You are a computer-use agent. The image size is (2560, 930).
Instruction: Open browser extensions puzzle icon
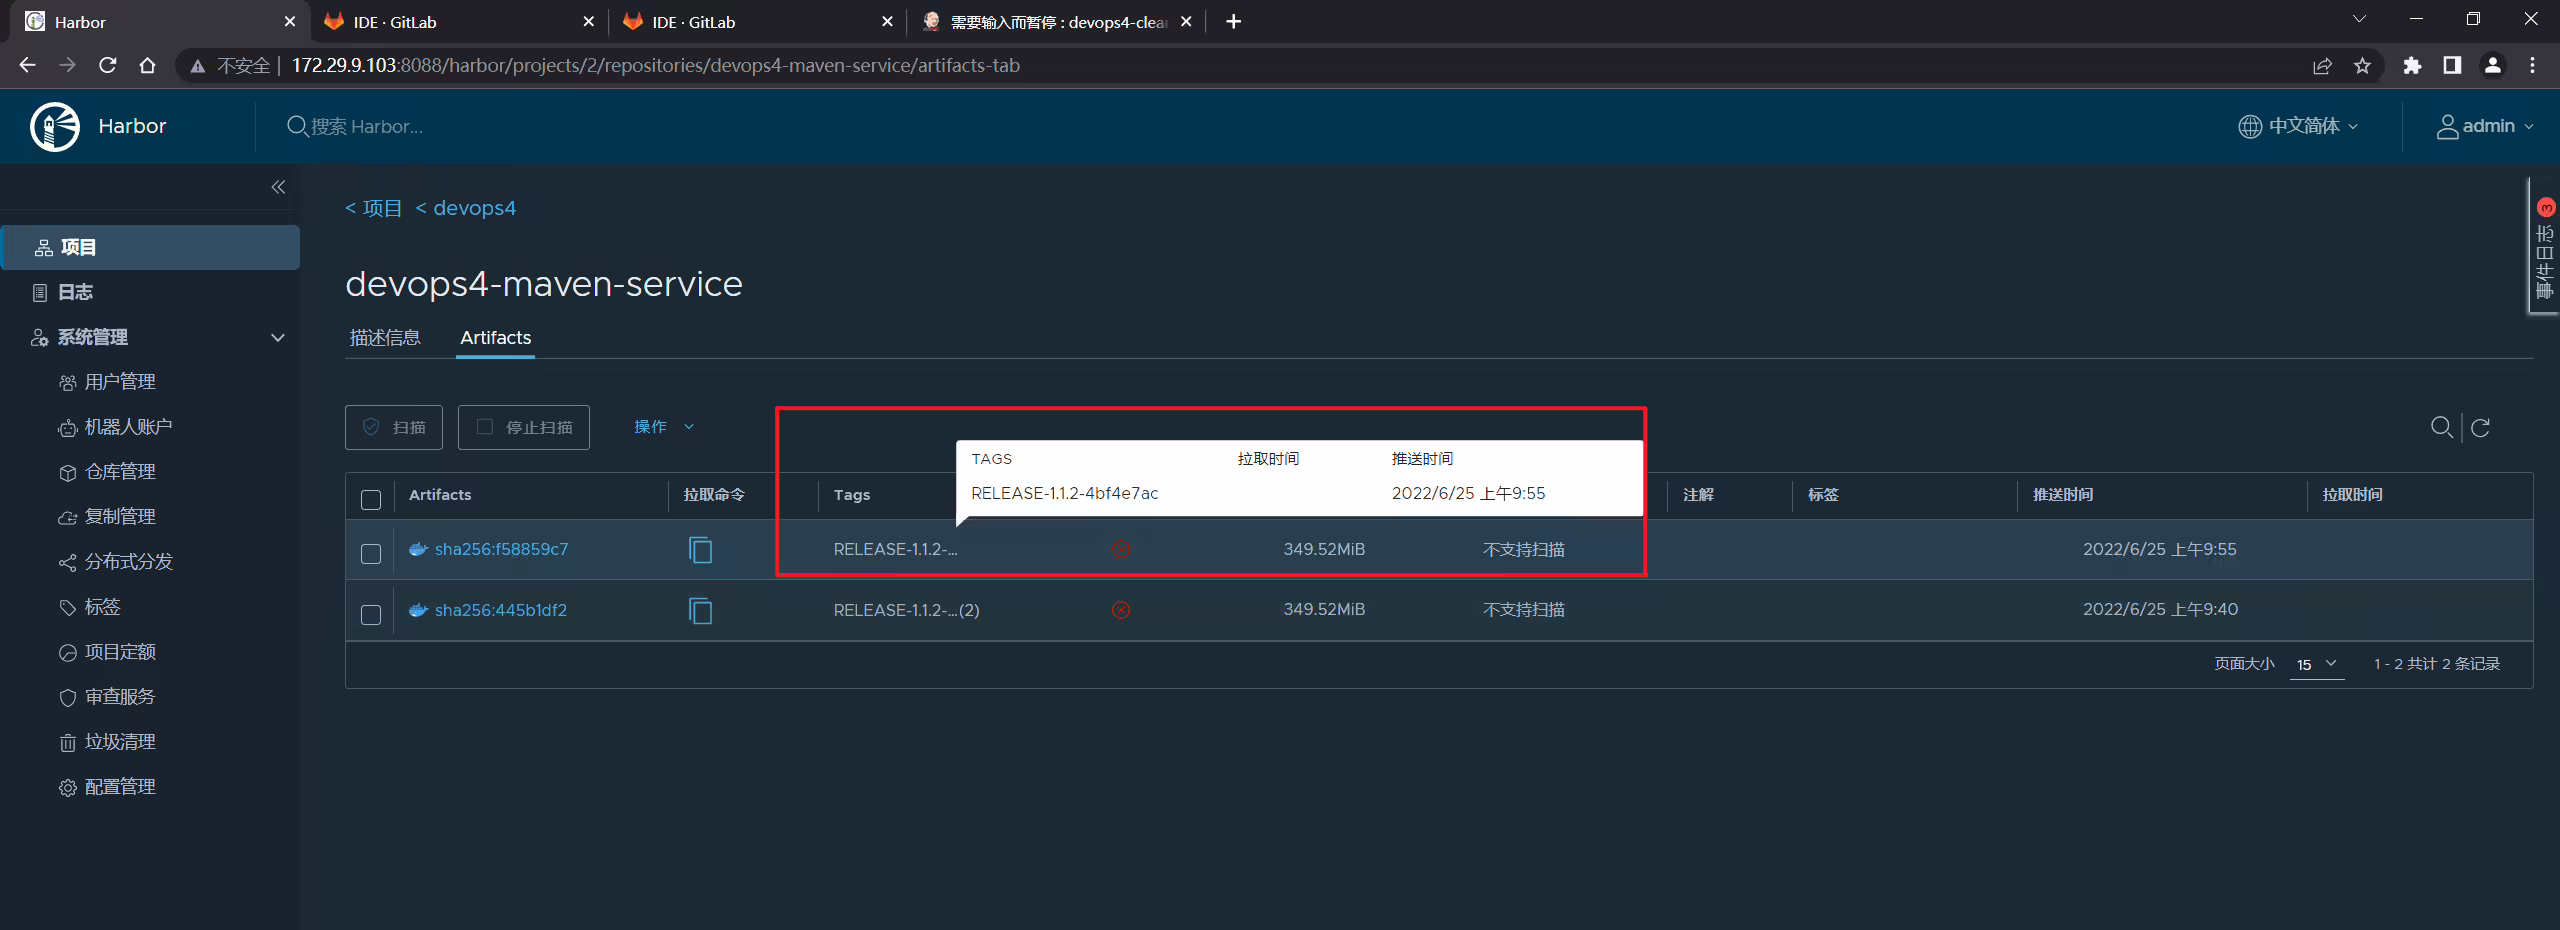(2412, 66)
